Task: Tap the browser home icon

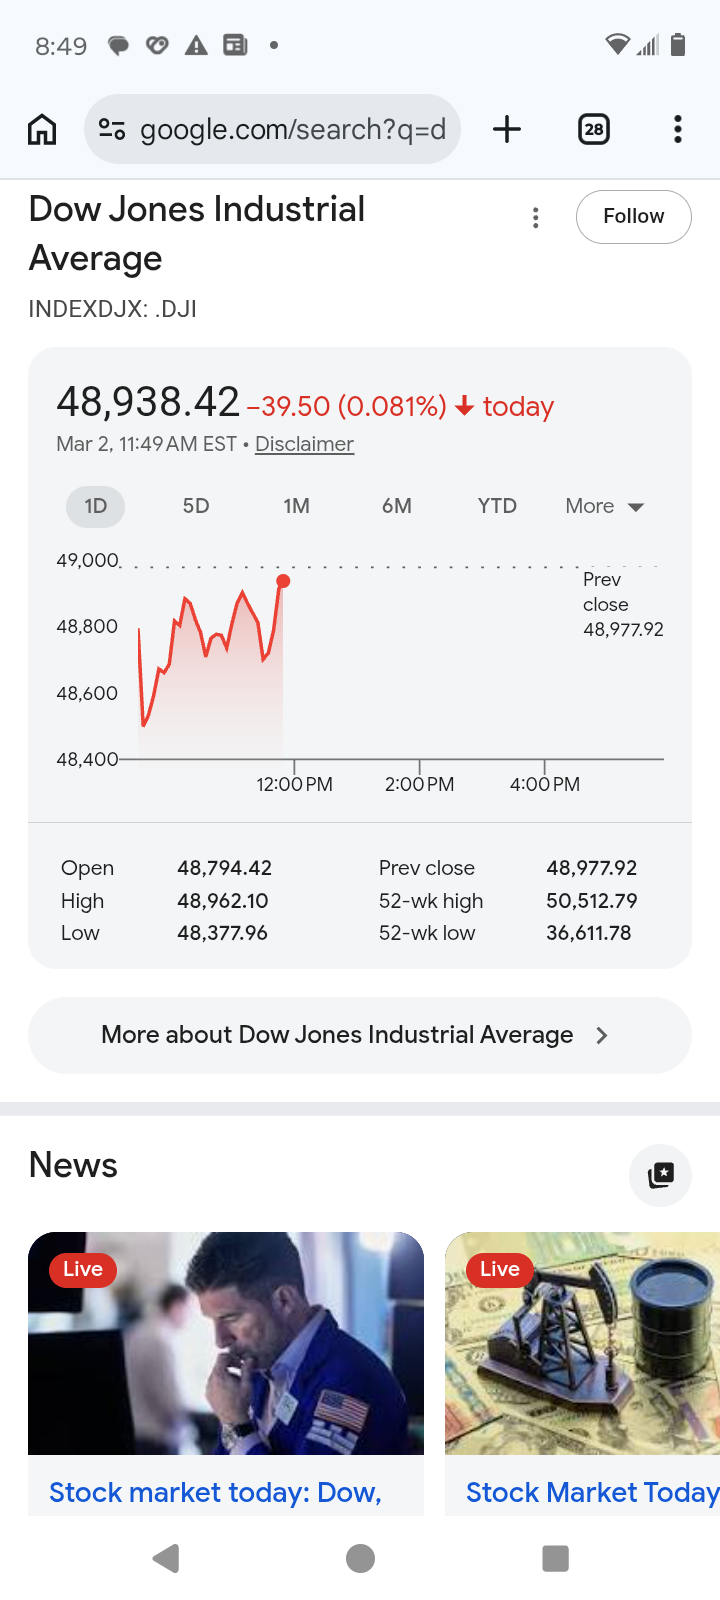Action: (42, 129)
